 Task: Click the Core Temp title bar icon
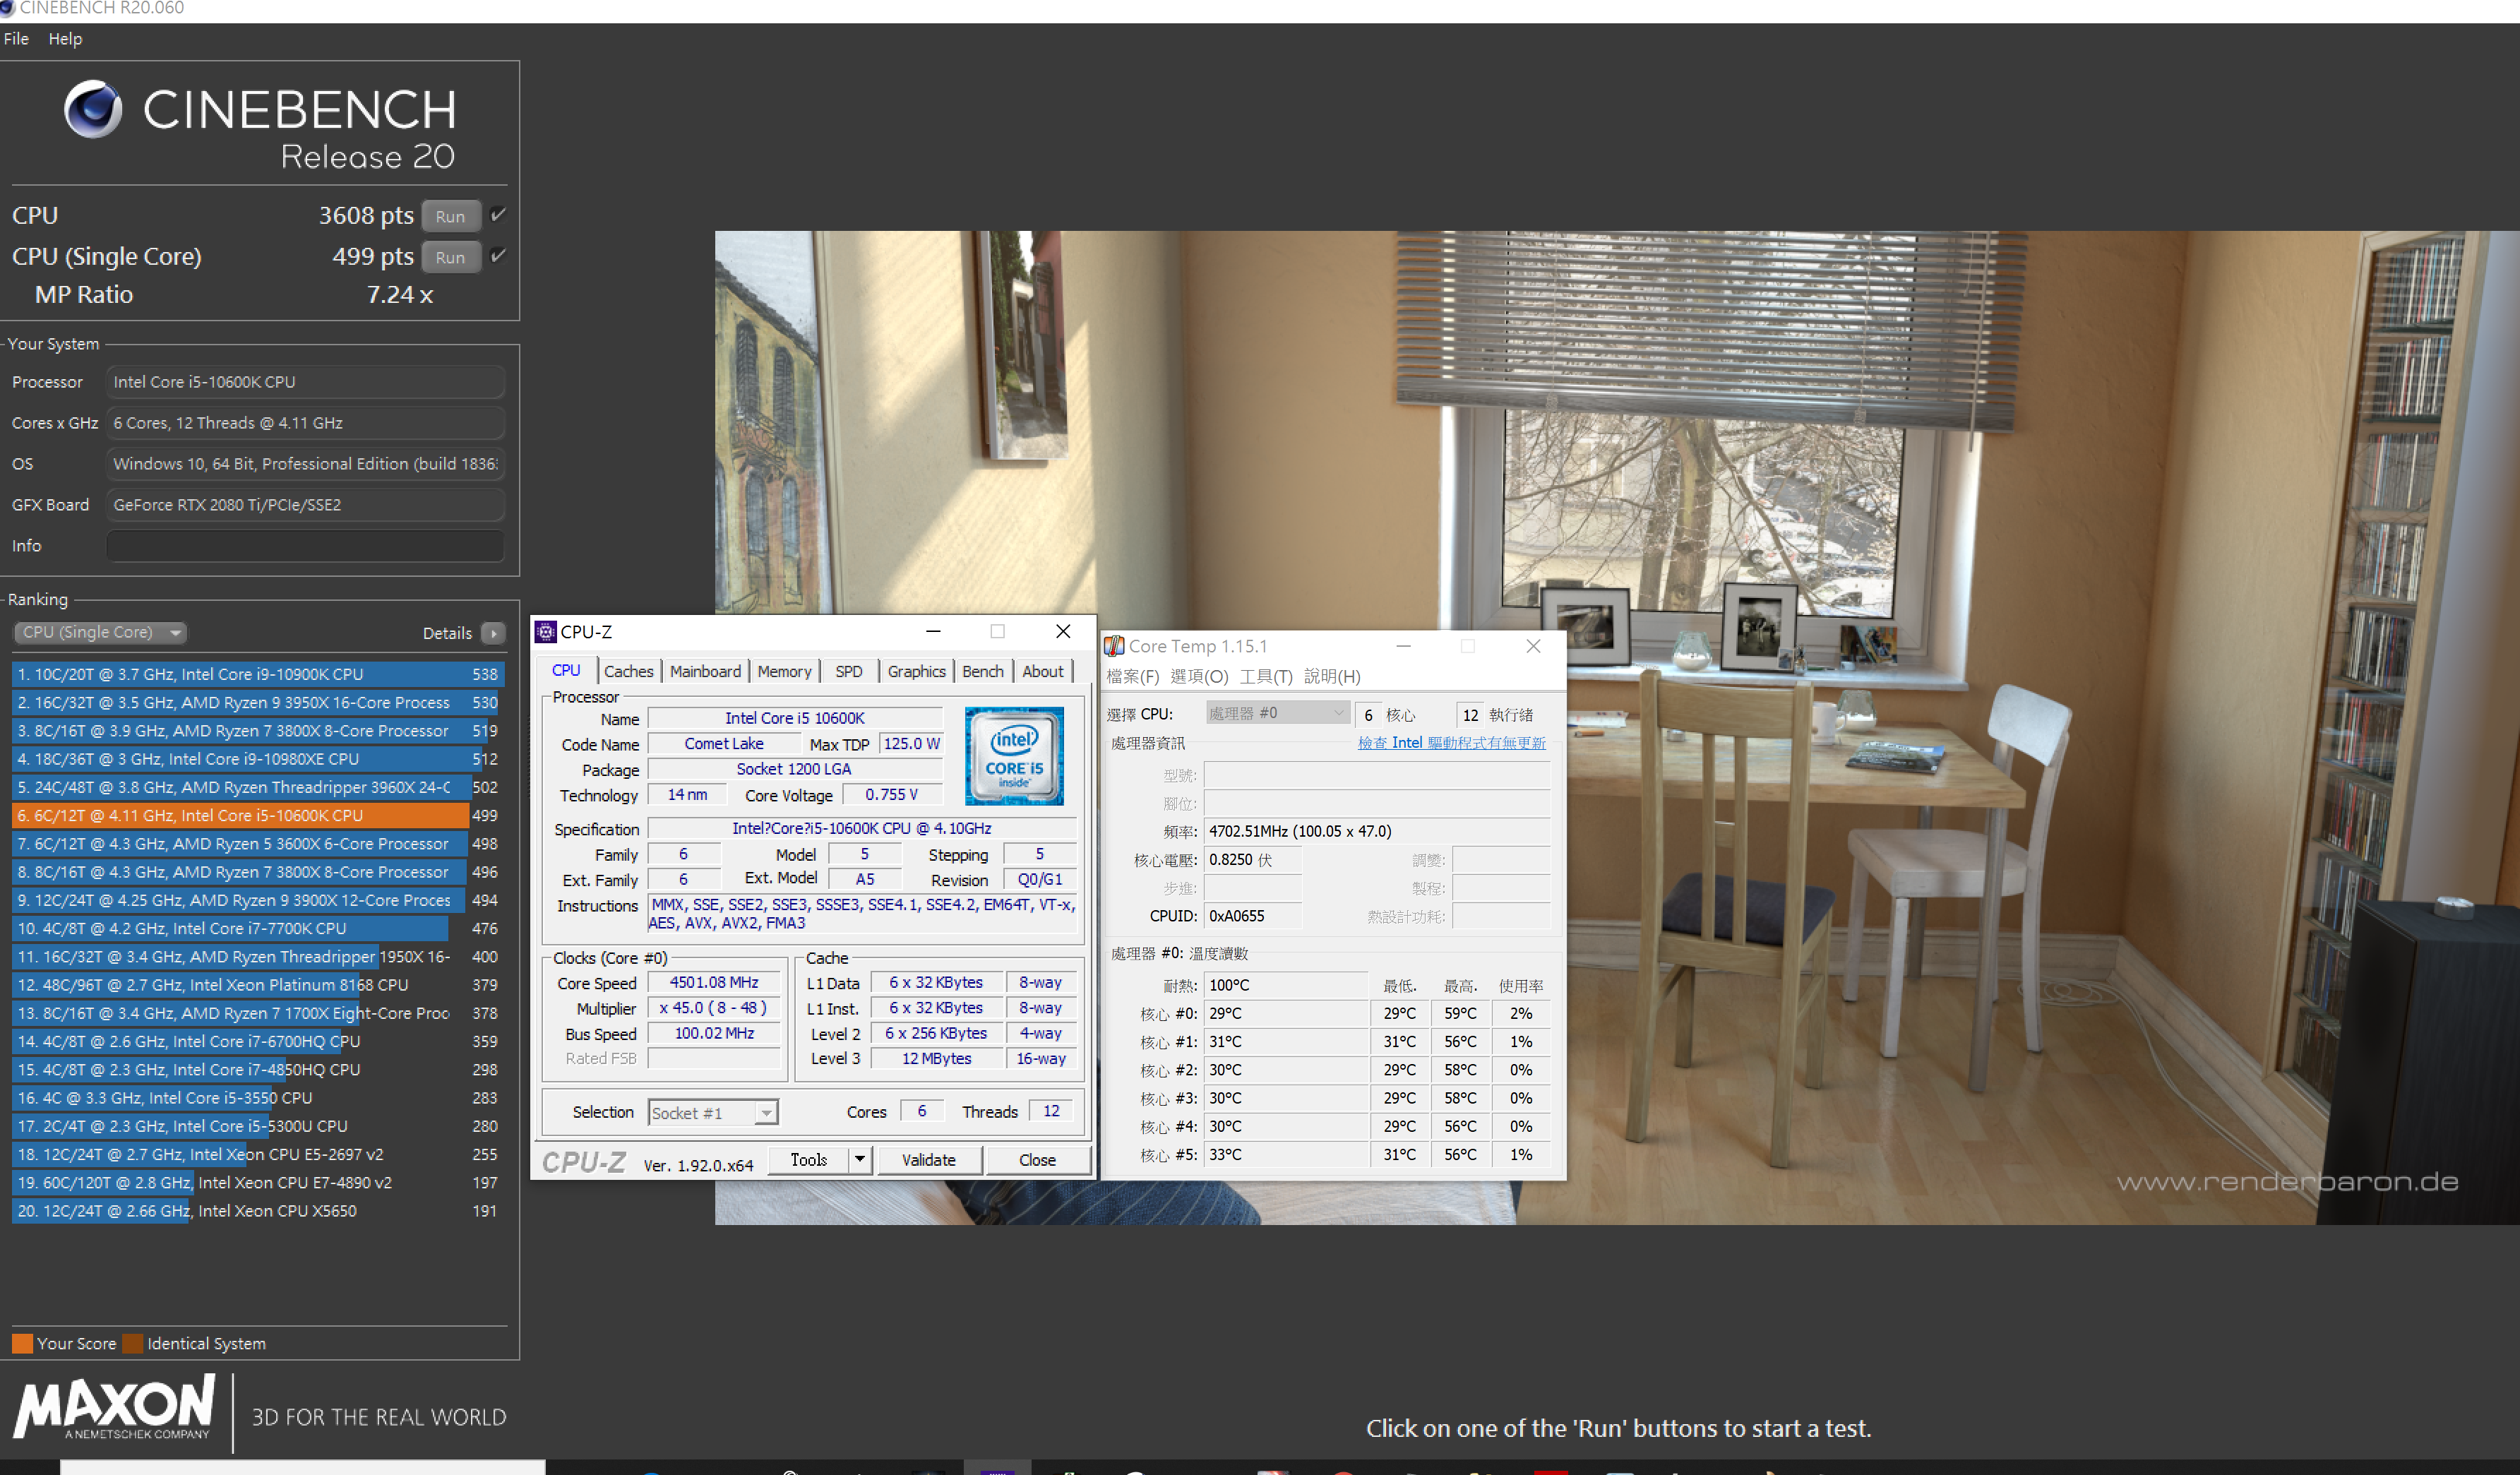pos(1114,646)
